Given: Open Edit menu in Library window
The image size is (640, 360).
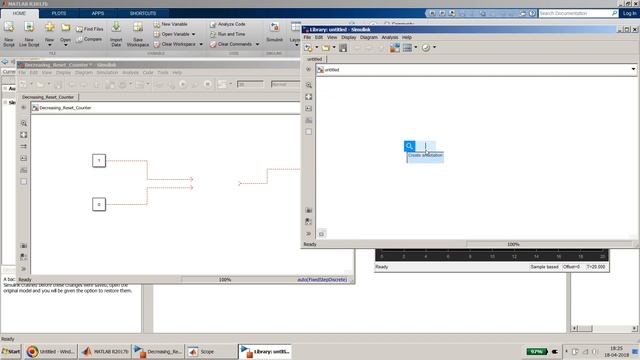Looking at the screenshot, I should pyautogui.click(x=319, y=37).
